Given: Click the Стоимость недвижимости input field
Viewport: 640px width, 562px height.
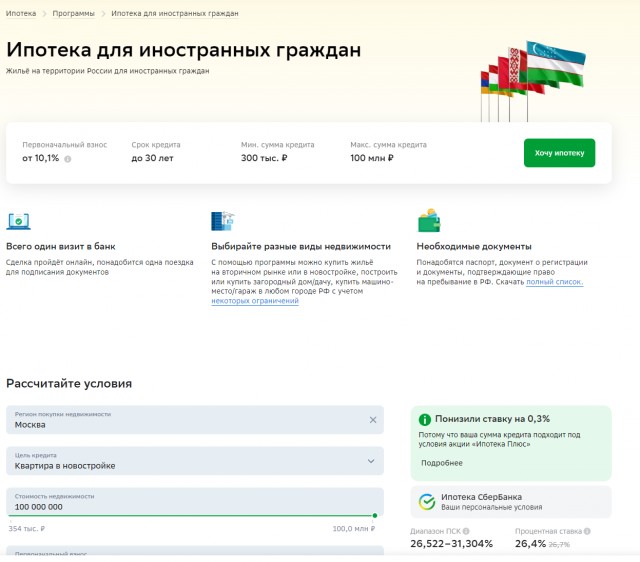Looking at the screenshot, I should point(195,502).
